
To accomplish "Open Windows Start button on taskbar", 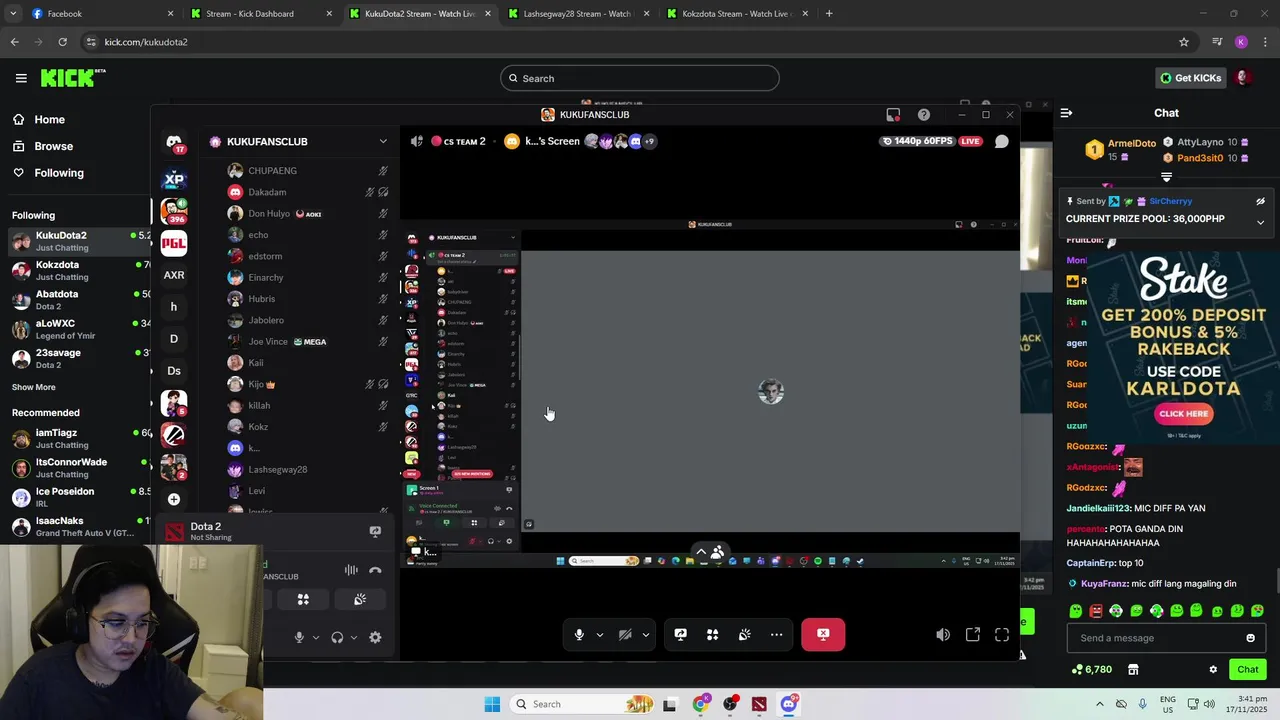I will pos(492,704).
